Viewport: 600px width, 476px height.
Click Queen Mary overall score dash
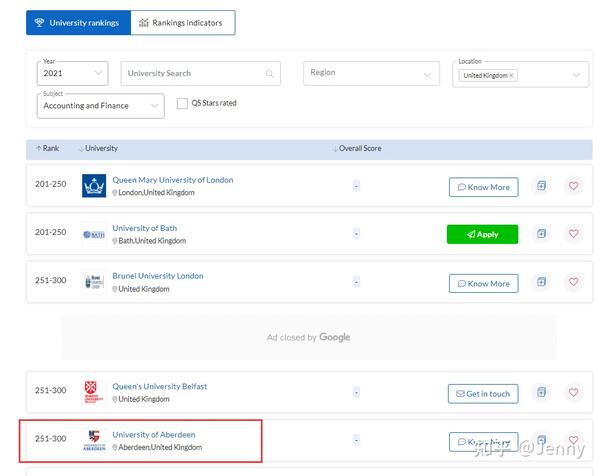(x=356, y=186)
